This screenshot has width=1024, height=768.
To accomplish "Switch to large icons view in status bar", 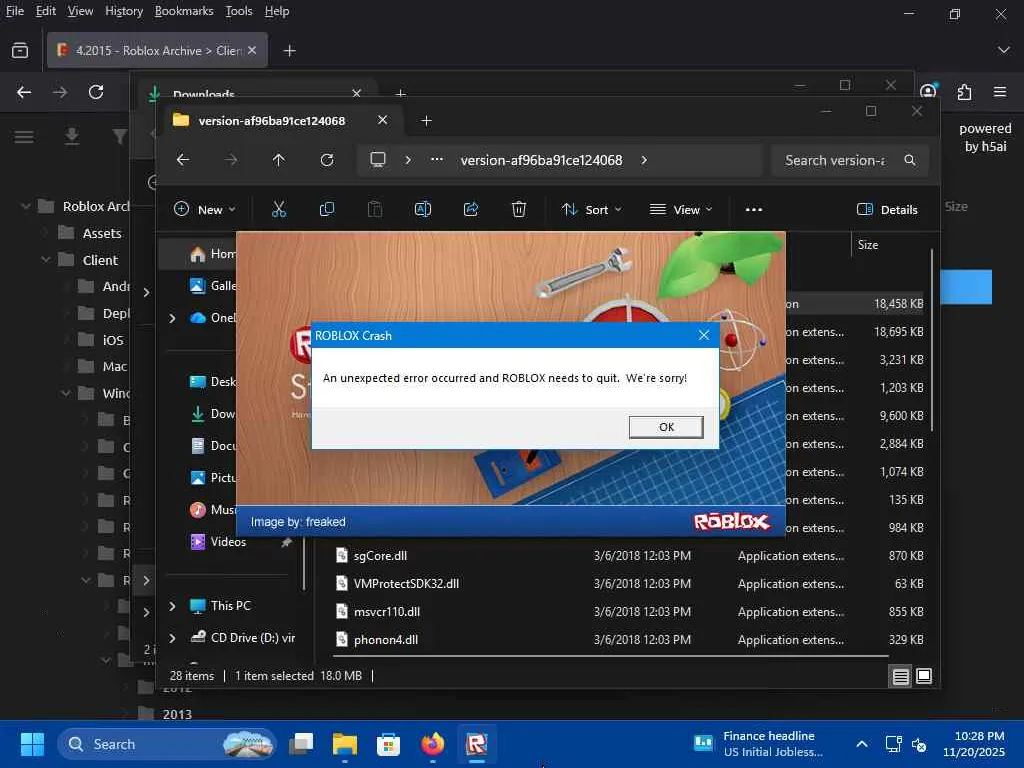I will pos(924,676).
